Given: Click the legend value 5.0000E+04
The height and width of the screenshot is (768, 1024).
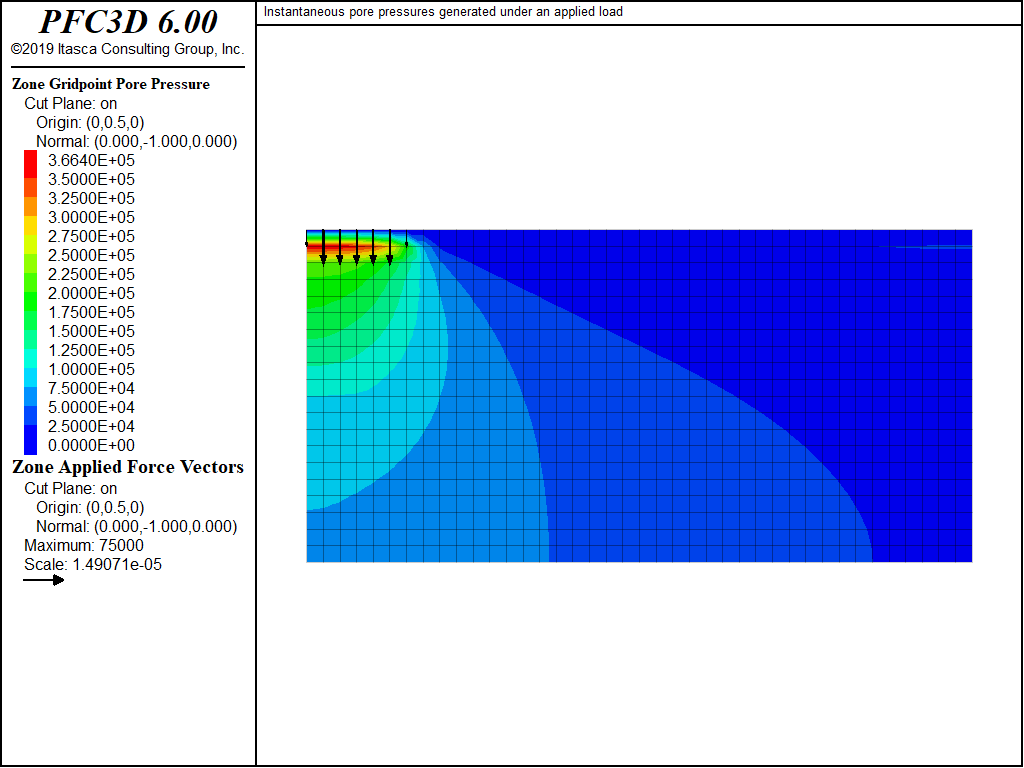Looking at the screenshot, I should pyautogui.click(x=91, y=408).
